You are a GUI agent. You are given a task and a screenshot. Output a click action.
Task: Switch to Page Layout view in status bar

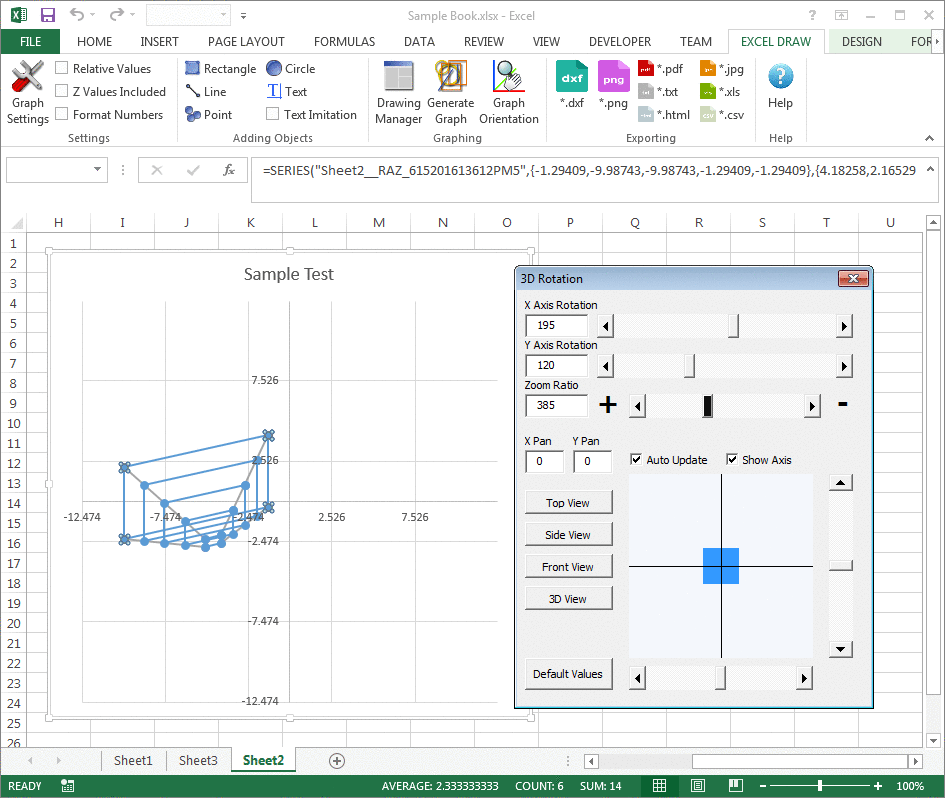click(698, 785)
